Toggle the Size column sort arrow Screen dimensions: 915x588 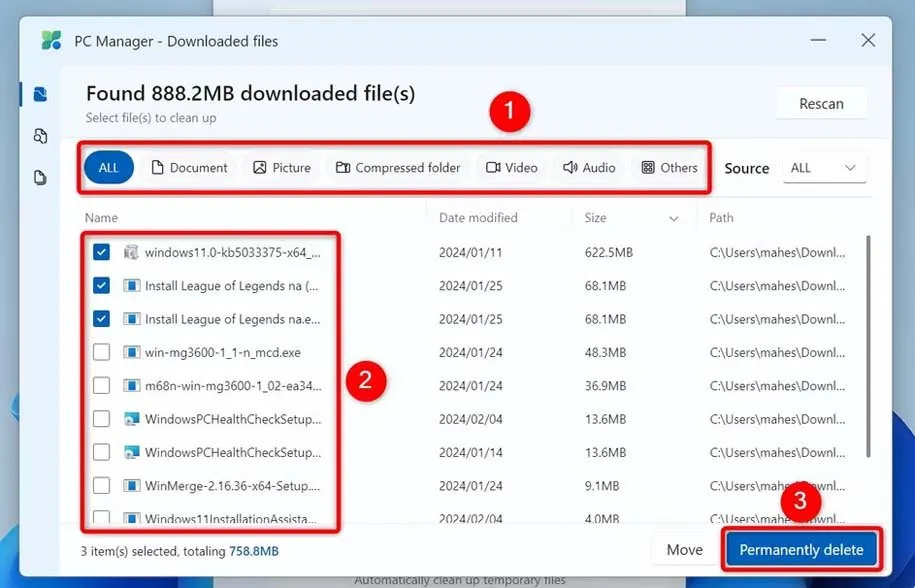pos(674,218)
